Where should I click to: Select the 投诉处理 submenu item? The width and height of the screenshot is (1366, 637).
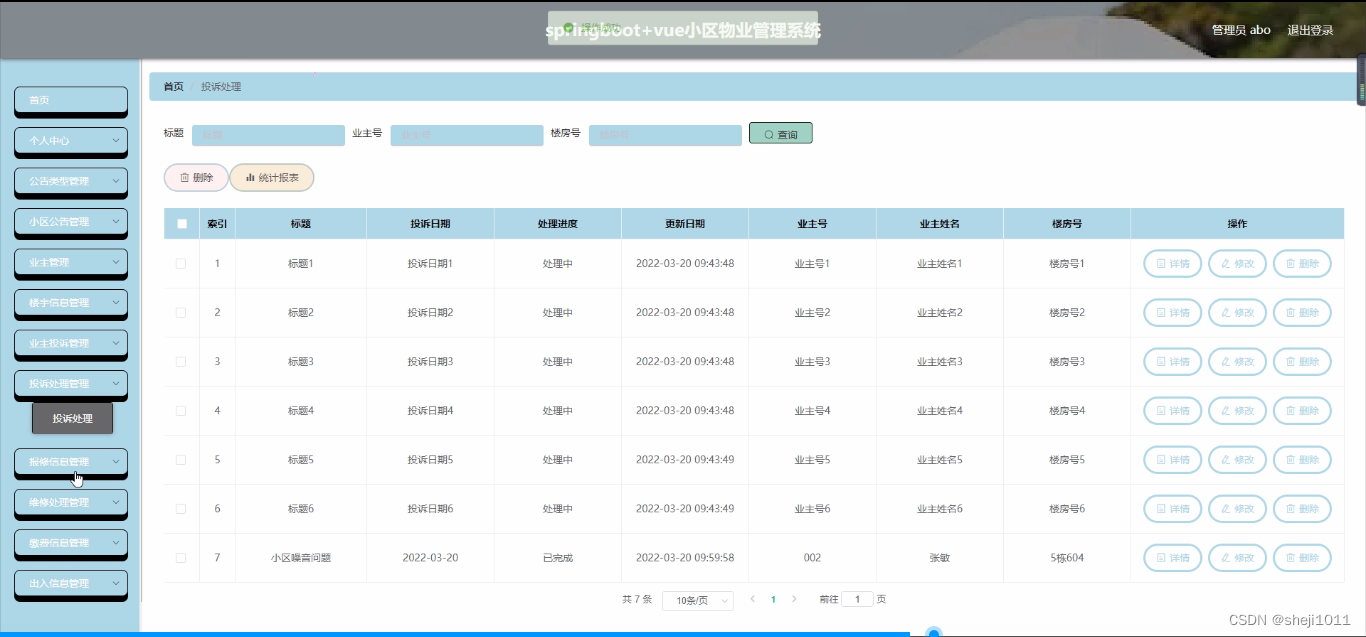point(71,417)
